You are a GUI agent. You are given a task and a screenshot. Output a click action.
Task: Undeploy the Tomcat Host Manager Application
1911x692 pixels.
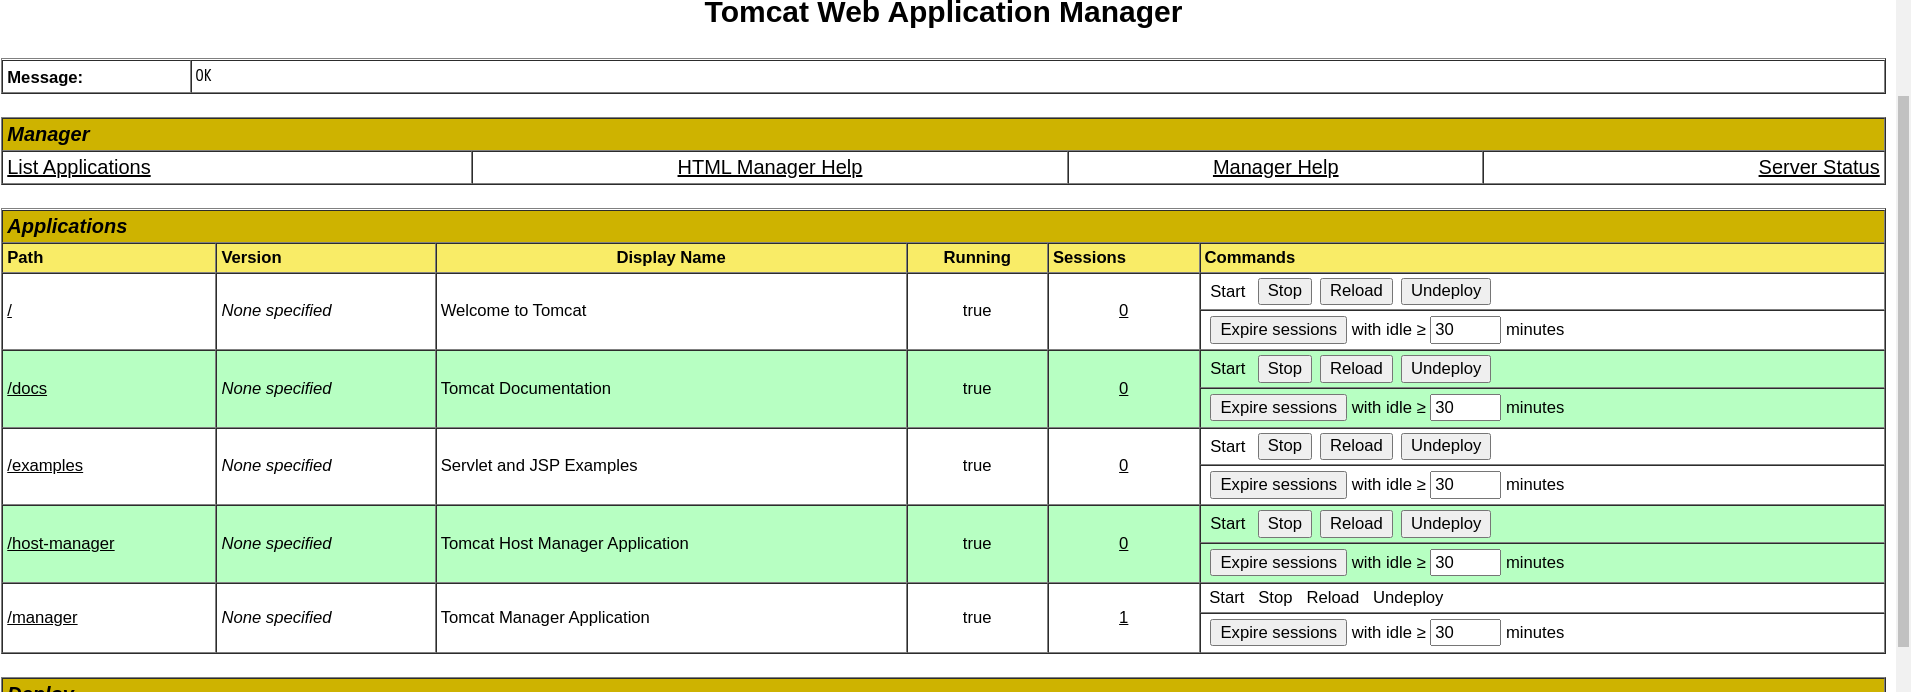[1446, 524]
